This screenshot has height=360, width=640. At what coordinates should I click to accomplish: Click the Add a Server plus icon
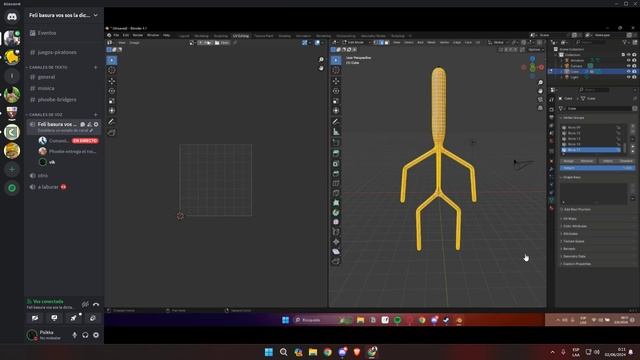point(12,169)
